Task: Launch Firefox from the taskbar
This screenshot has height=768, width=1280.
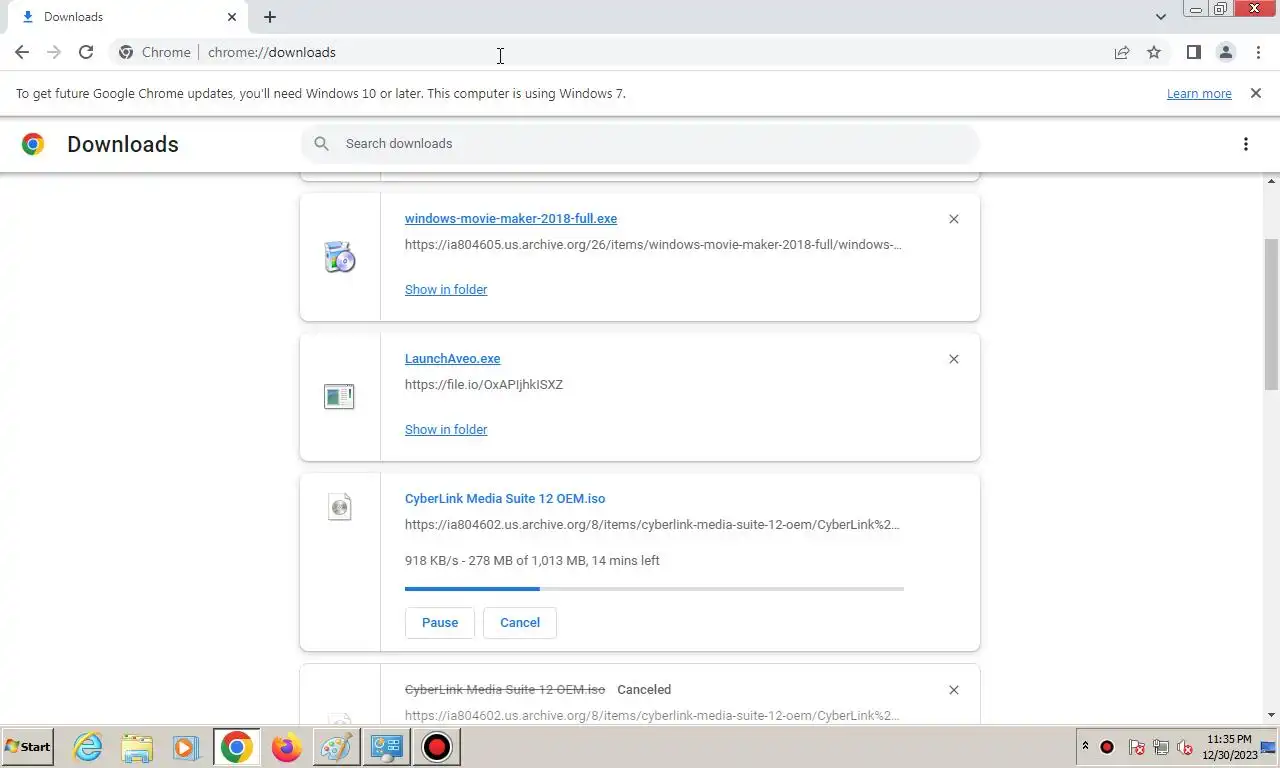Action: click(x=286, y=747)
